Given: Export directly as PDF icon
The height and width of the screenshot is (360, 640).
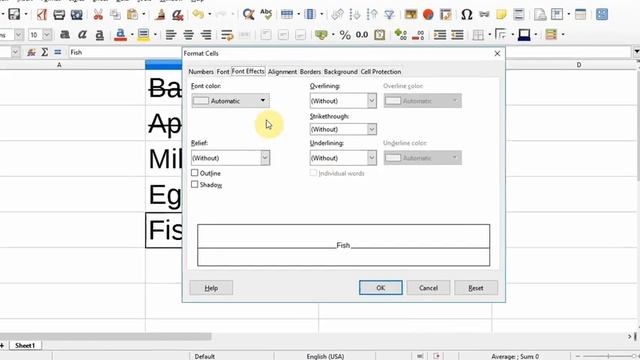Looking at the screenshot, I should click(x=42, y=14).
